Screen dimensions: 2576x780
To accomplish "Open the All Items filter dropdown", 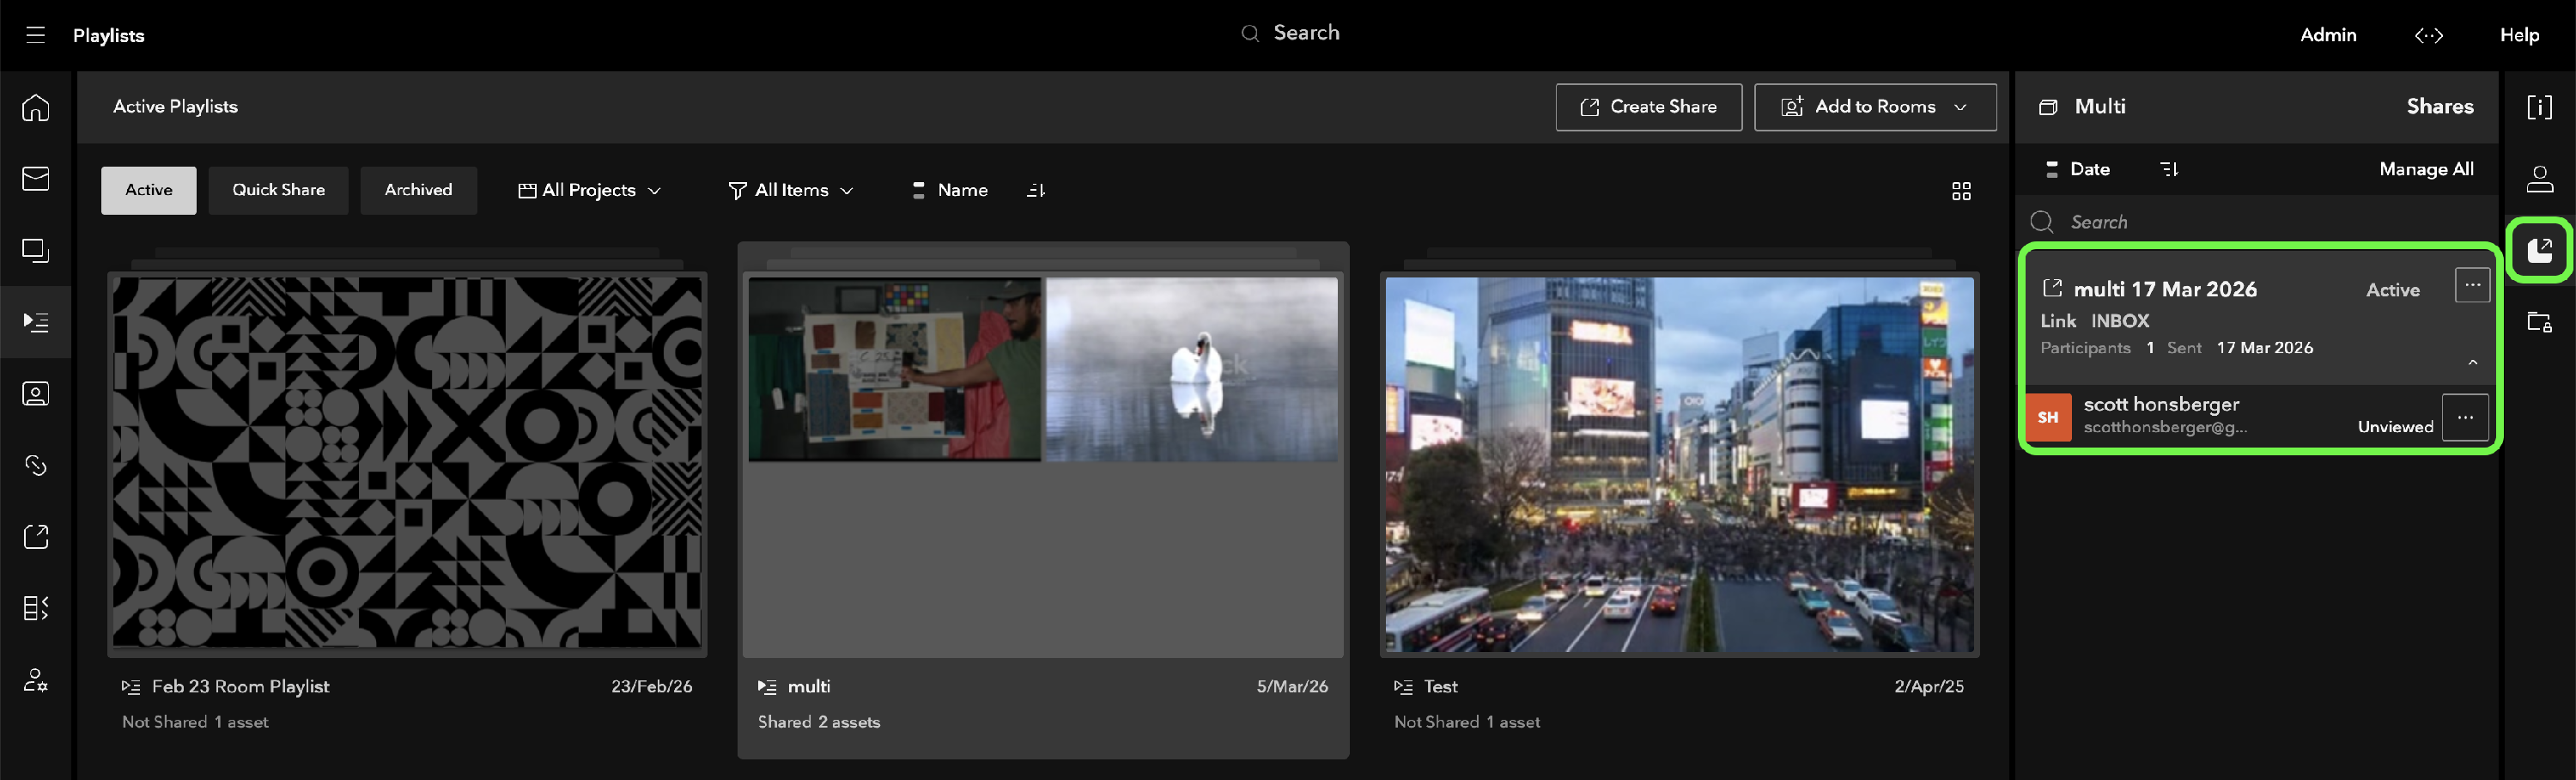I will tap(791, 190).
